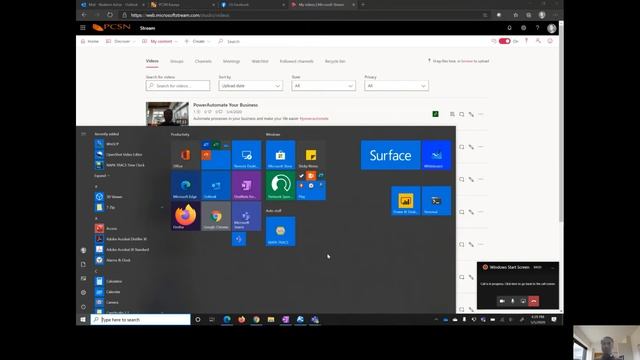Open the Office tile in Start menu
The height and width of the screenshot is (360, 640).
(186, 155)
